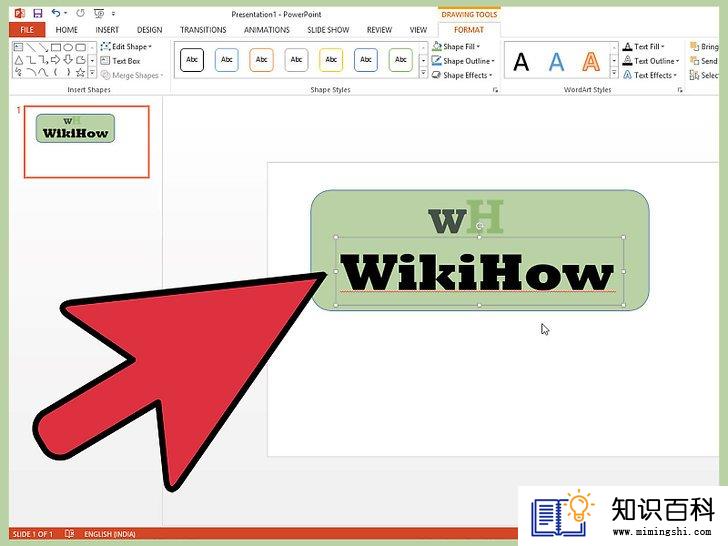Apply the blue A WordArt style

pos(556,61)
